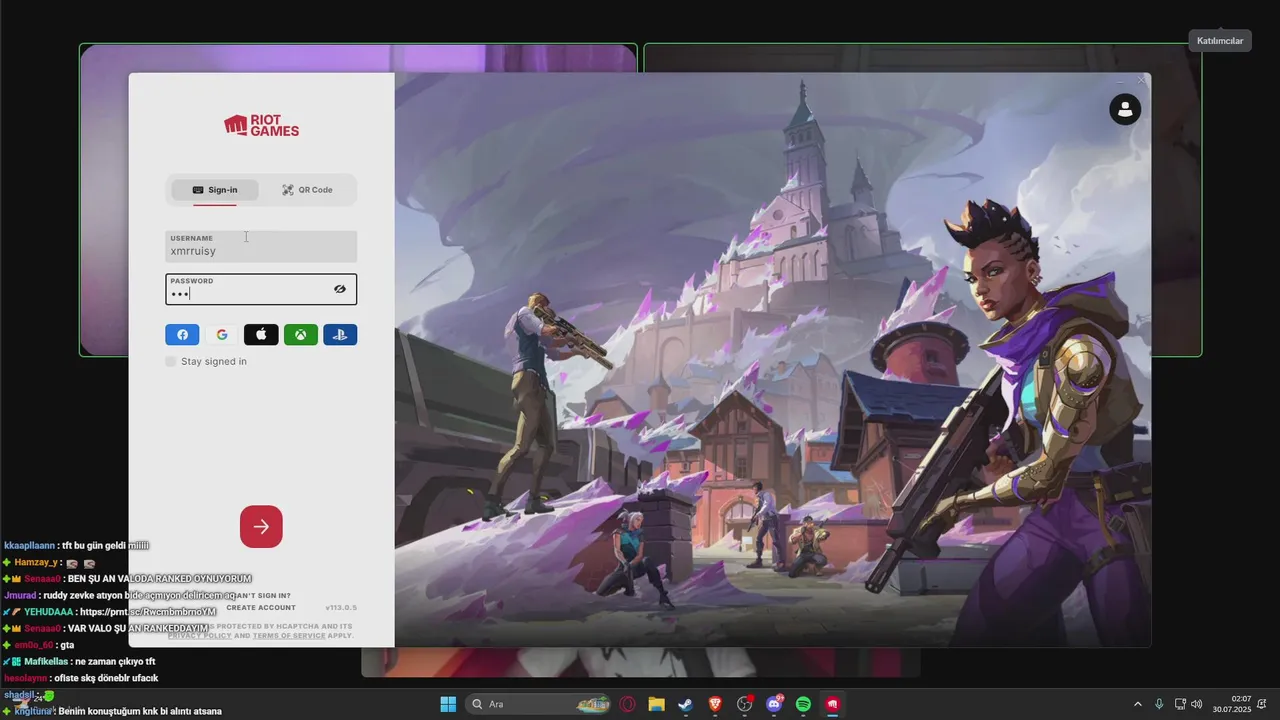
Task: Click chat username kkaapllaann
Action: (x=29, y=546)
